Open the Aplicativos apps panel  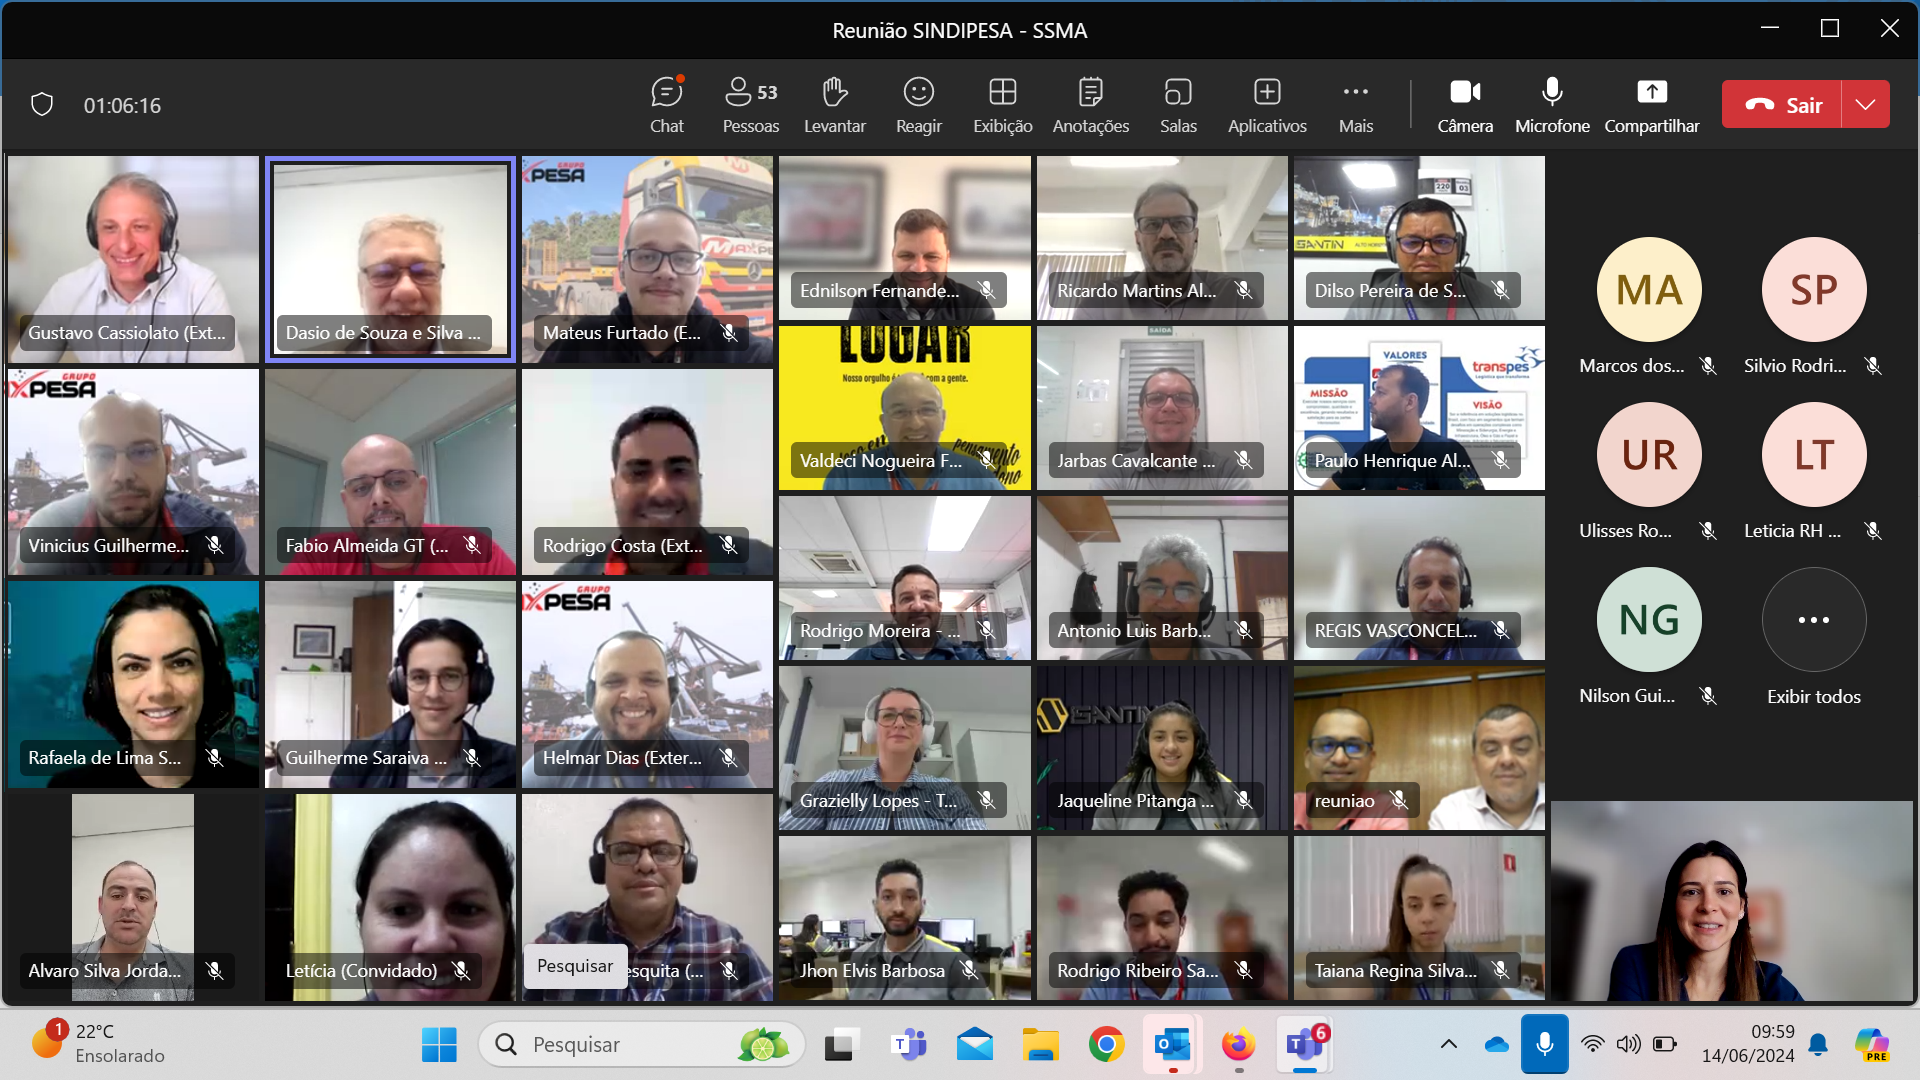coord(1267,104)
